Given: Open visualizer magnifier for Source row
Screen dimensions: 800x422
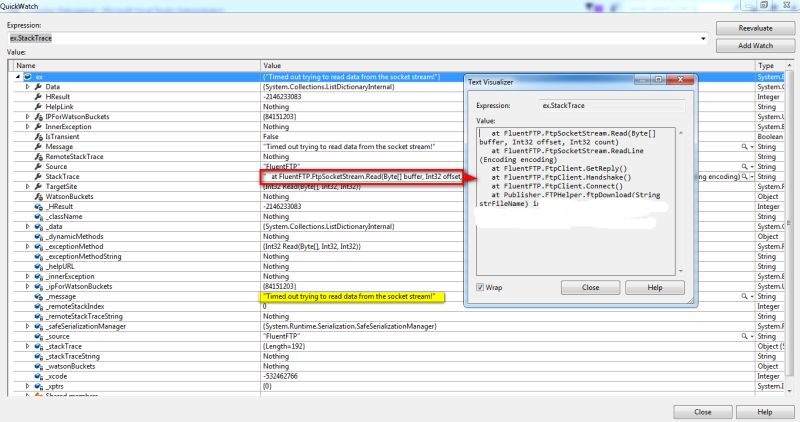Looking at the screenshot, I should (x=744, y=166).
